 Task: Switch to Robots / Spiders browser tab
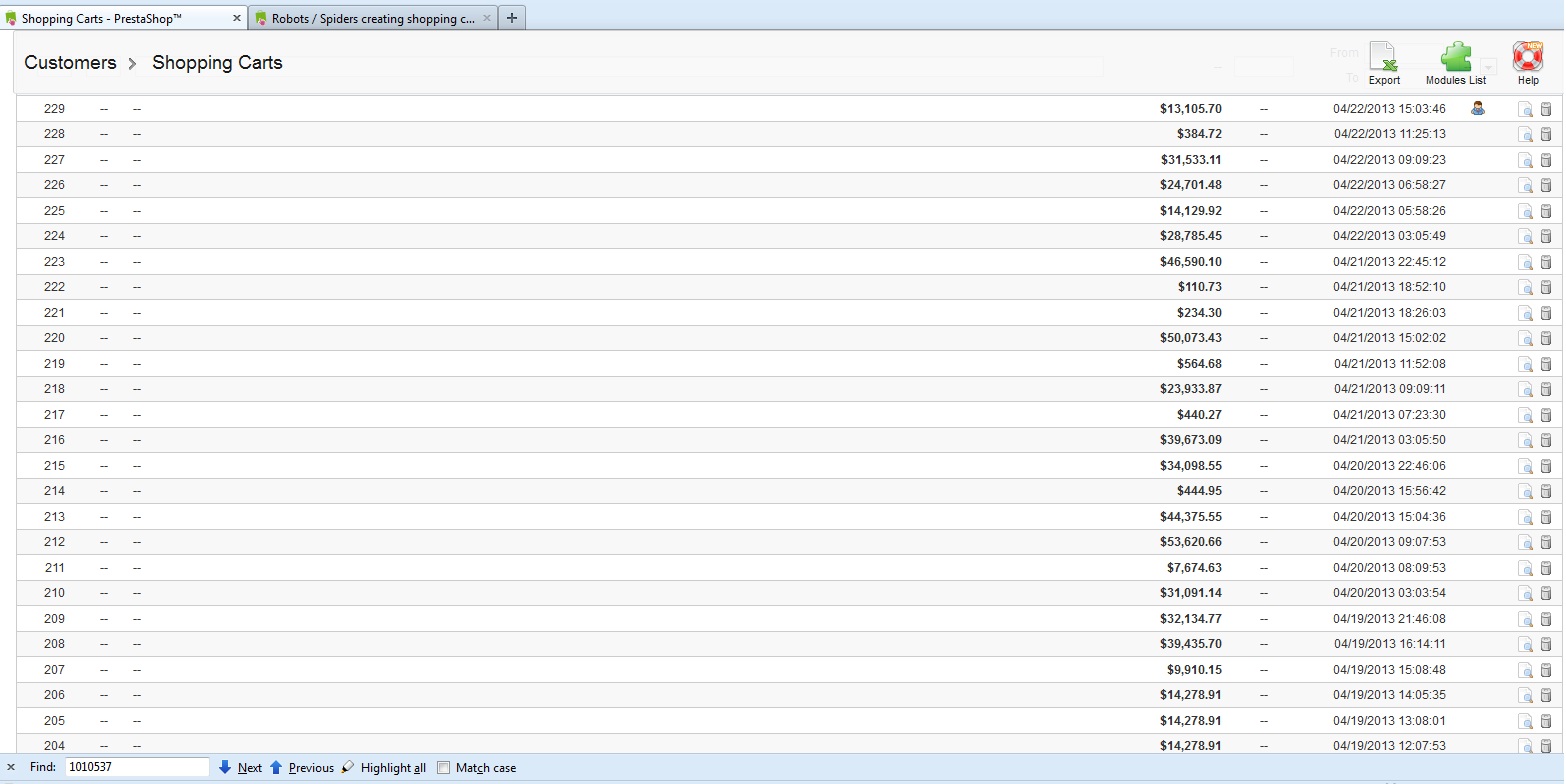coord(372,18)
